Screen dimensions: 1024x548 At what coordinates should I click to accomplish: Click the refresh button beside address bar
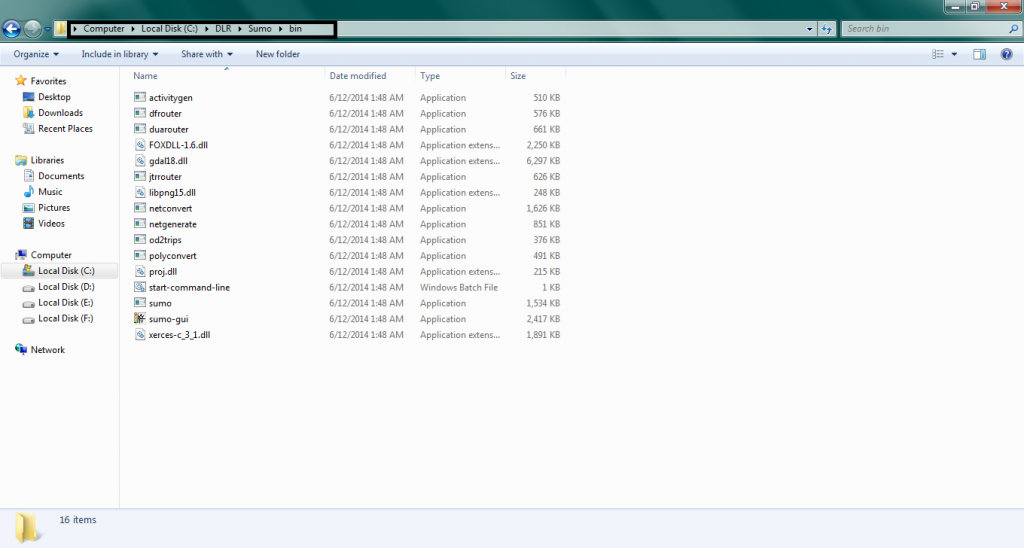827,29
